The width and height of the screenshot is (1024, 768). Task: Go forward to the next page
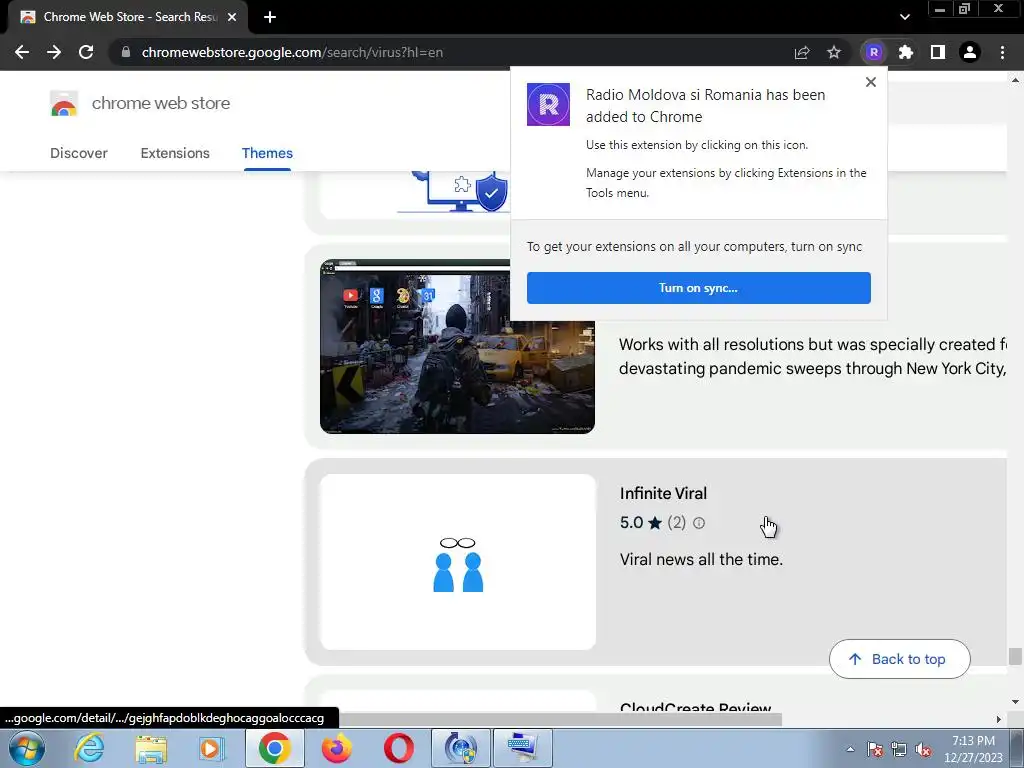coord(54,52)
